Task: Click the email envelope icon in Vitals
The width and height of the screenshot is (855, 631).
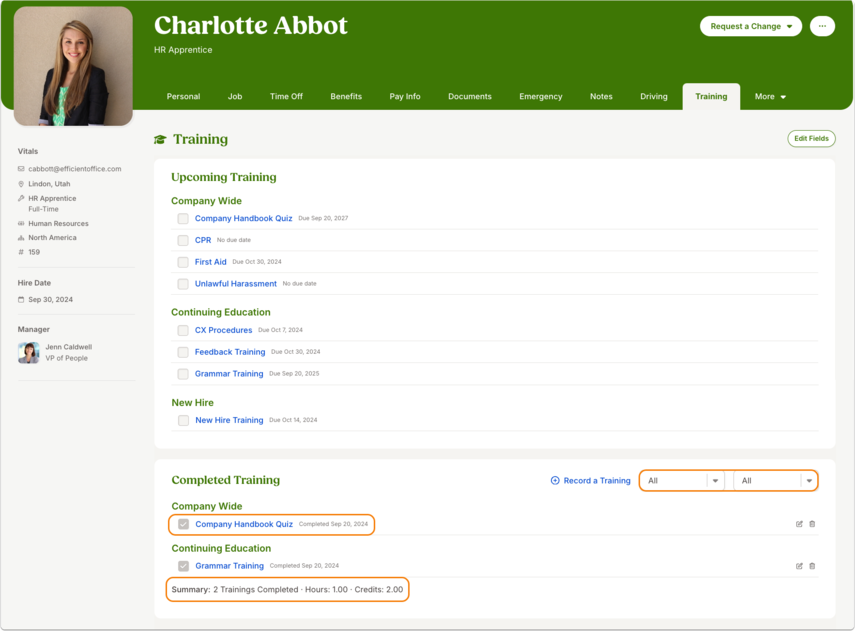Action: point(21,169)
